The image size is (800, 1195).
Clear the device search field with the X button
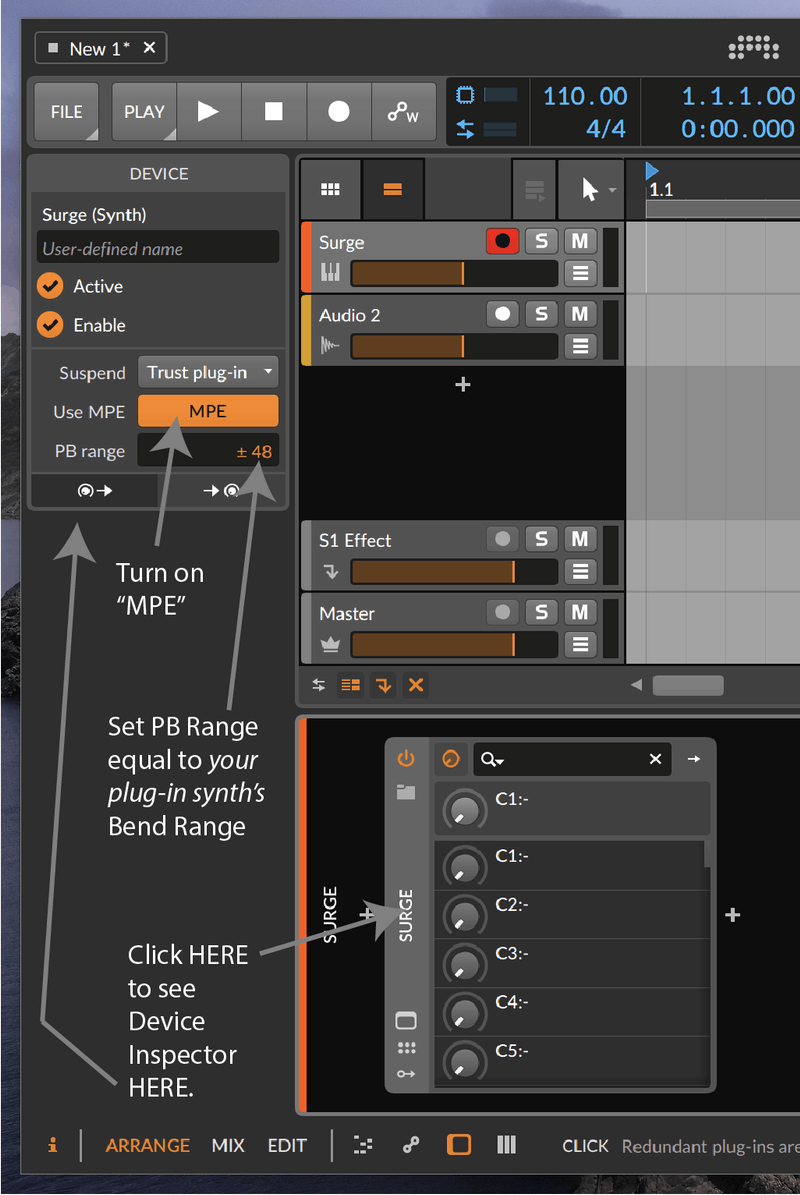[655, 759]
